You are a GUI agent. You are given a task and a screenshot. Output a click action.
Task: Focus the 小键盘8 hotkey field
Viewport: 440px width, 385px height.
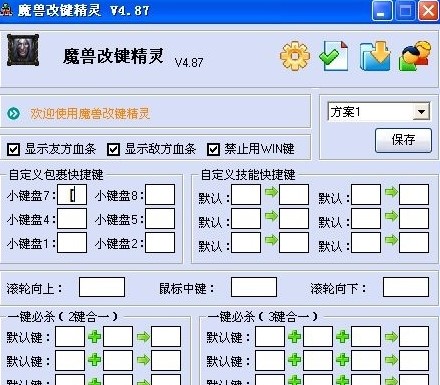click(x=160, y=195)
